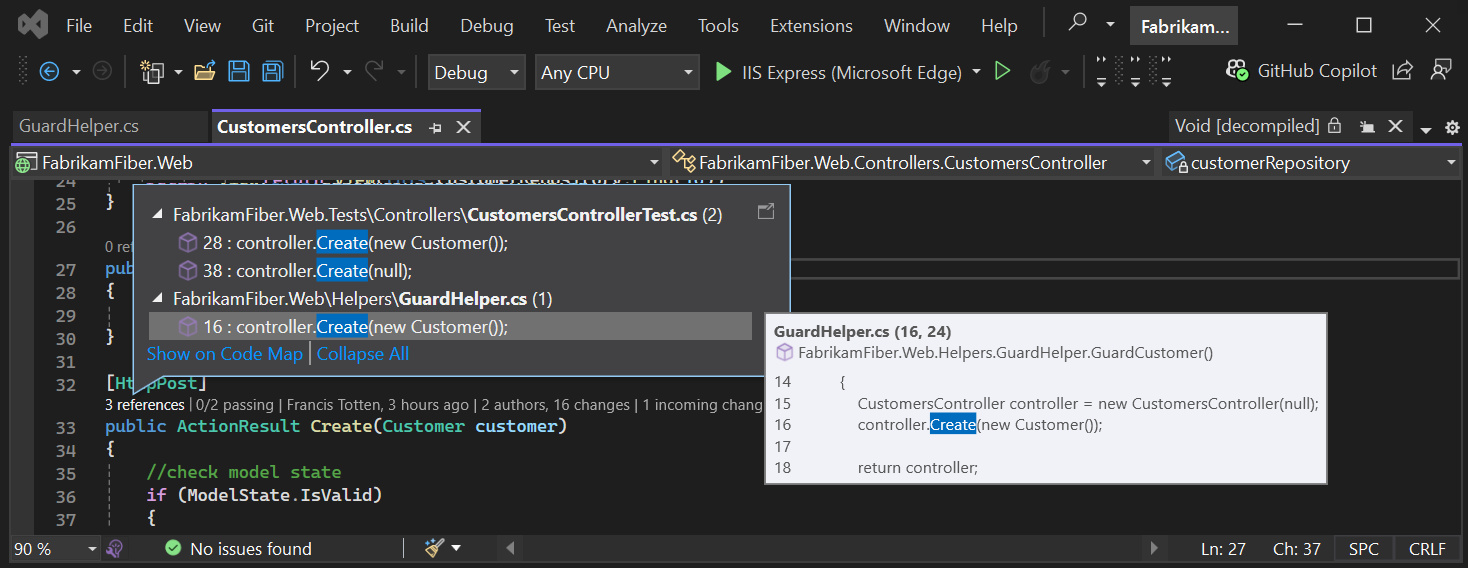Click the code cleanup broom icon

pos(433,548)
